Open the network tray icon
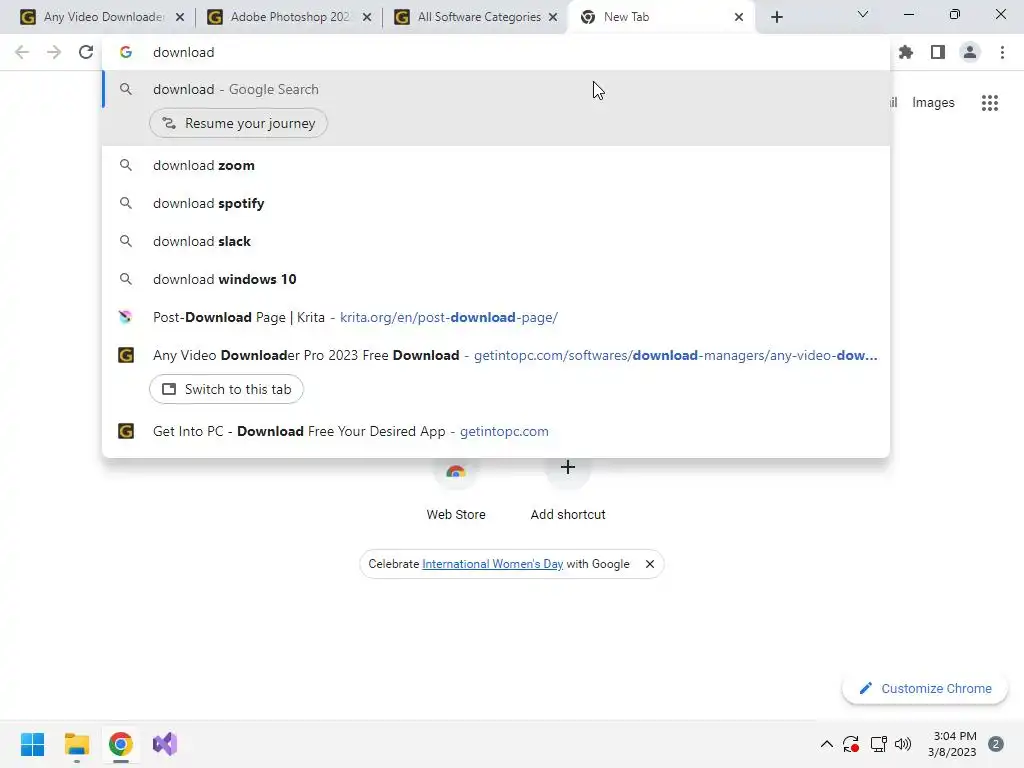The width and height of the screenshot is (1024, 768). [x=878, y=744]
